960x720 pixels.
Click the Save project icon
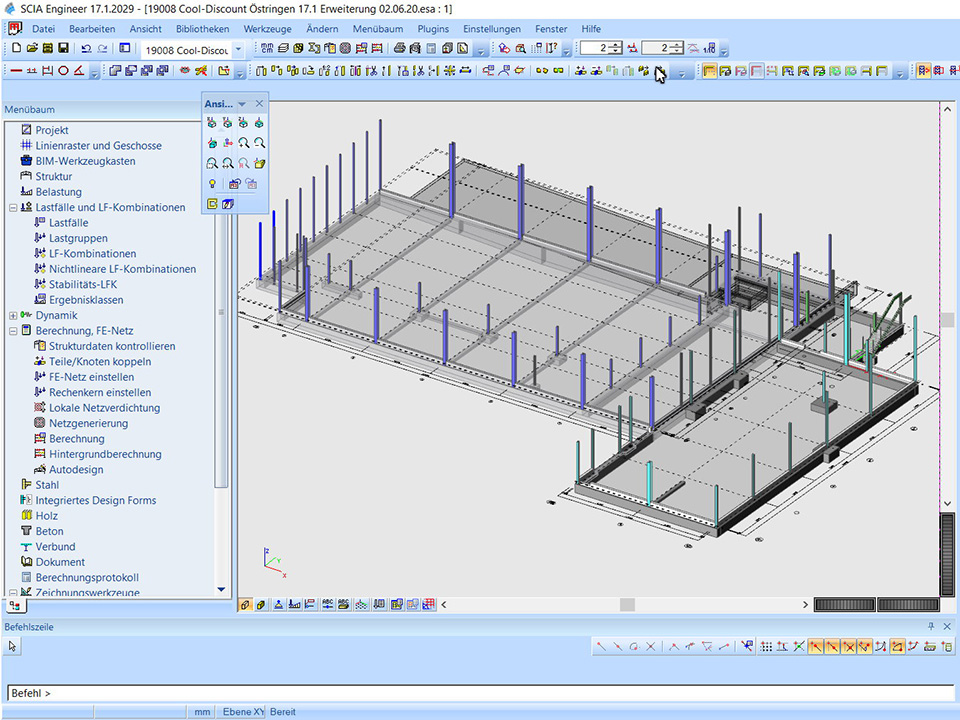(x=64, y=48)
